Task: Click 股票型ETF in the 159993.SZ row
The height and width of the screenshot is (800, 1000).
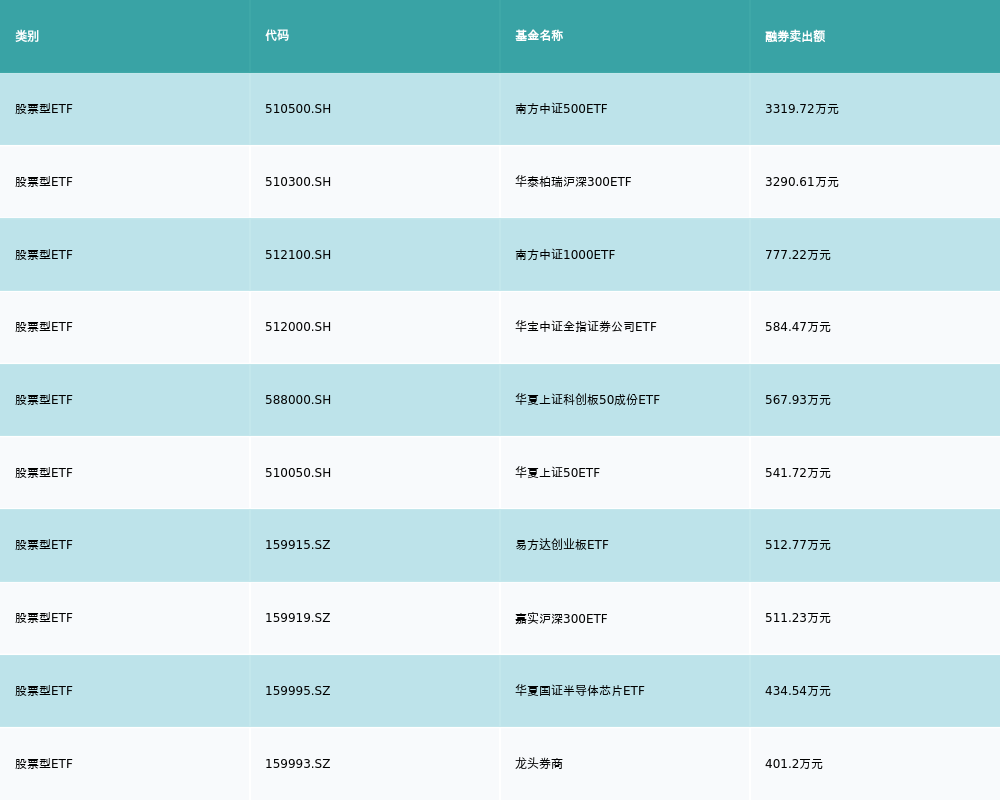Action: click(44, 764)
